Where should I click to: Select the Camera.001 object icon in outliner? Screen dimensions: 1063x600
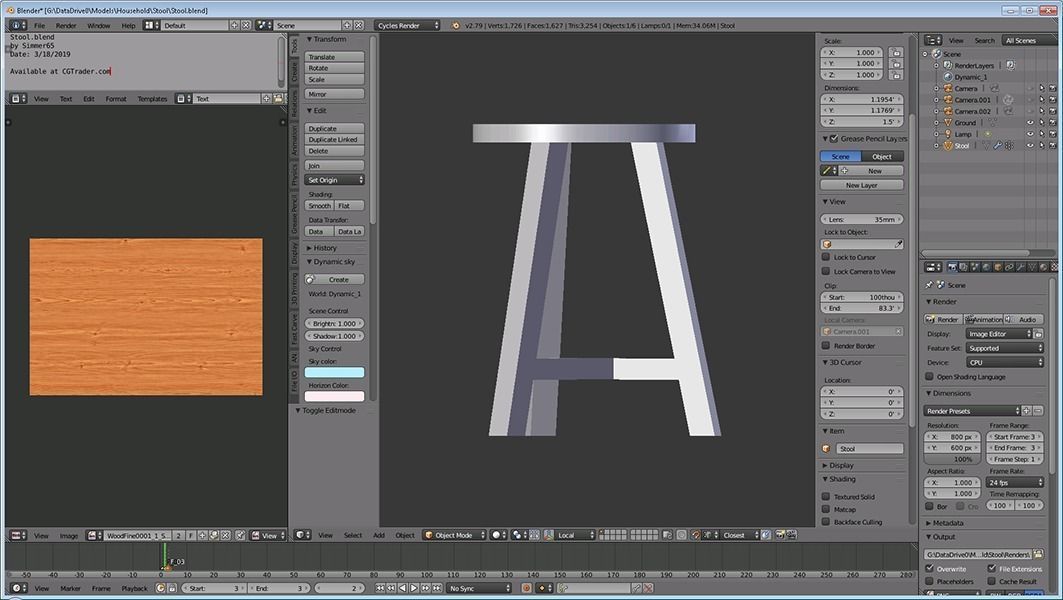pos(948,100)
